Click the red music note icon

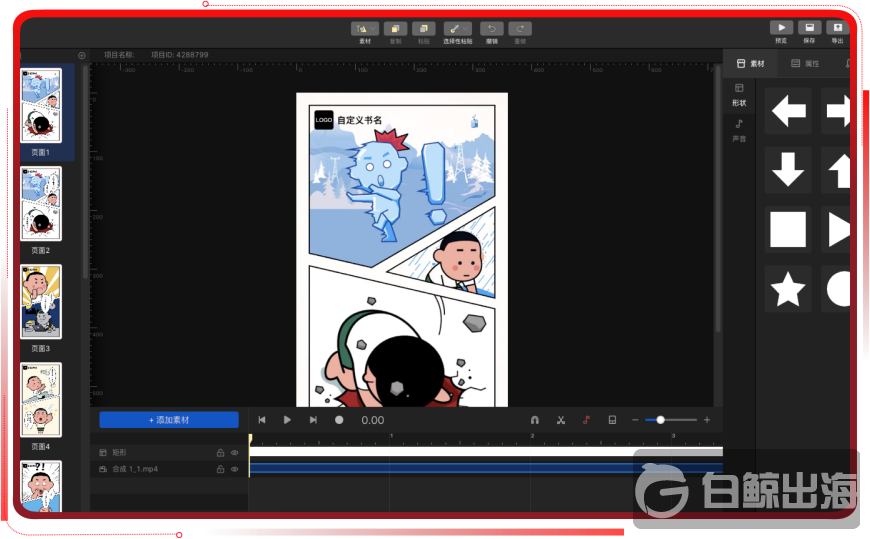pyautogui.click(x=586, y=420)
